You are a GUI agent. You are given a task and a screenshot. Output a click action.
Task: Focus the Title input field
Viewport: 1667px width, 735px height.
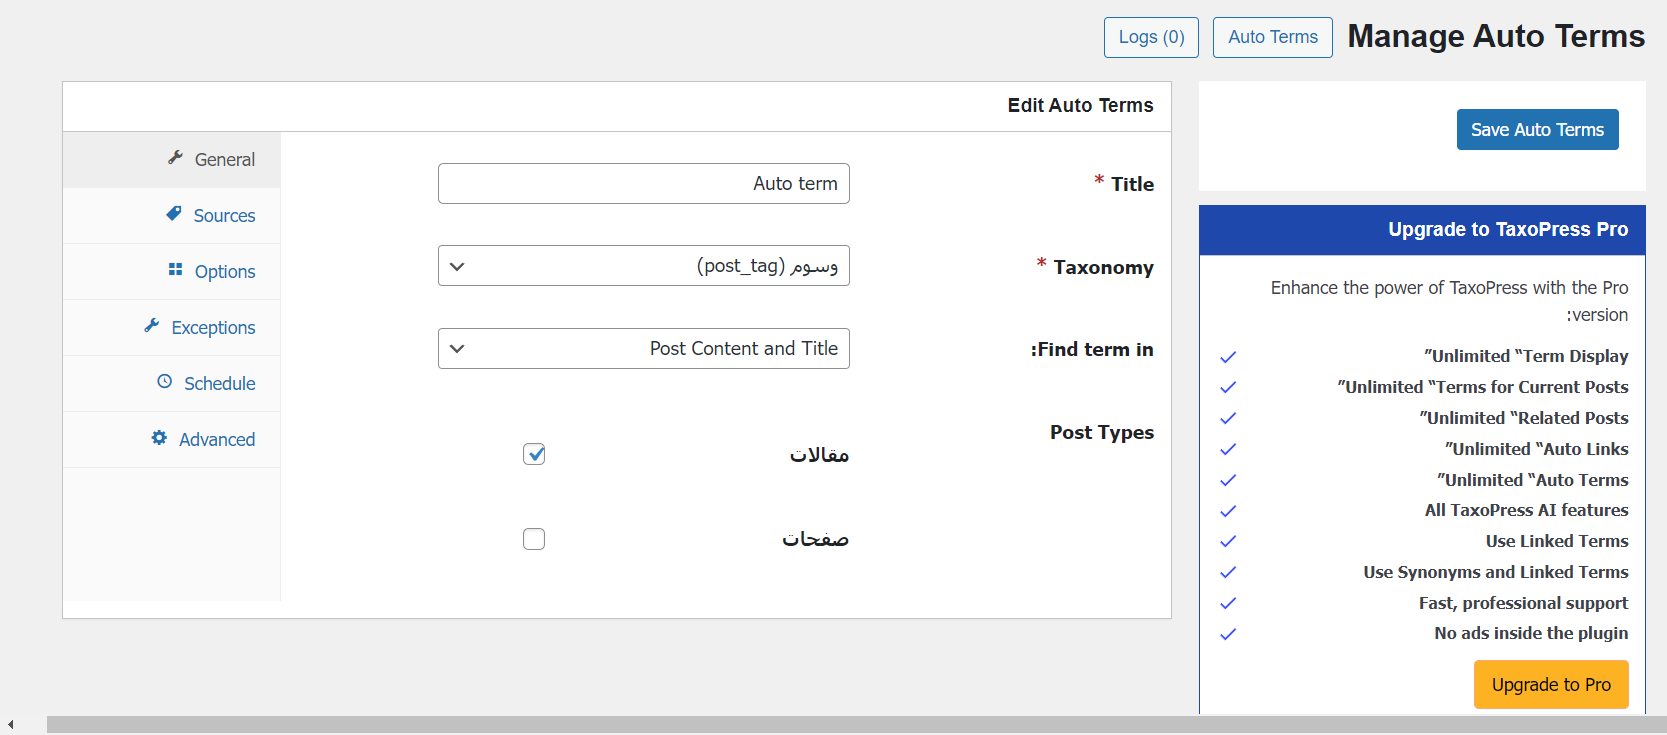643,184
